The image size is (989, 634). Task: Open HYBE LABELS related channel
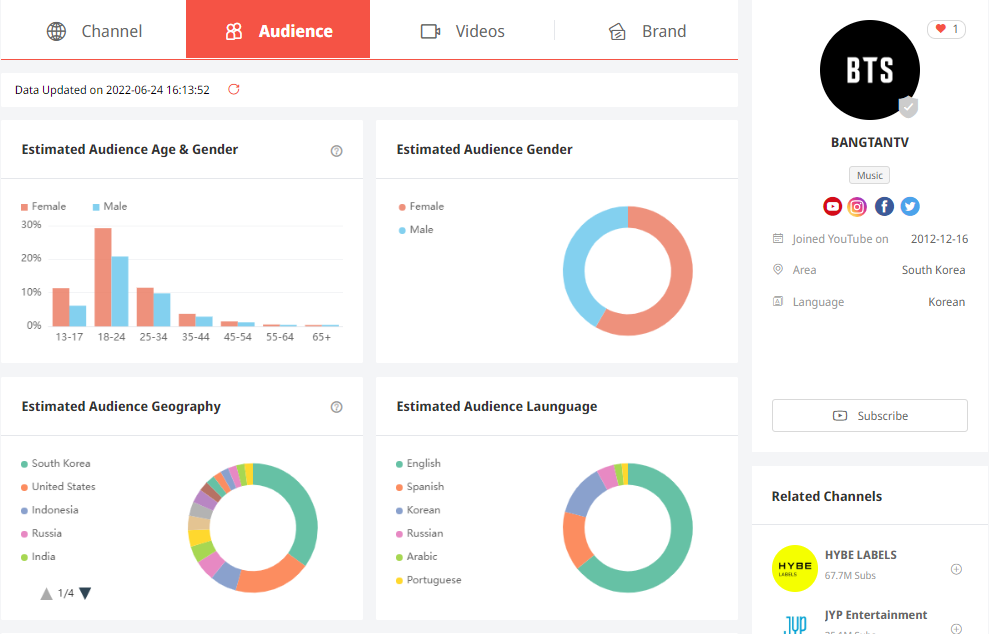click(860, 555)
